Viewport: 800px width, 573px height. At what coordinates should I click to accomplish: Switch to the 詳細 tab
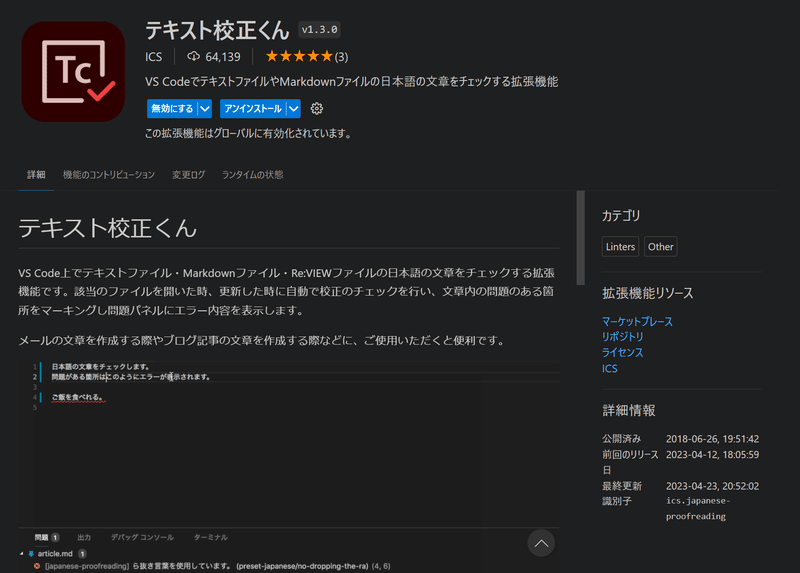pos(36,175)
